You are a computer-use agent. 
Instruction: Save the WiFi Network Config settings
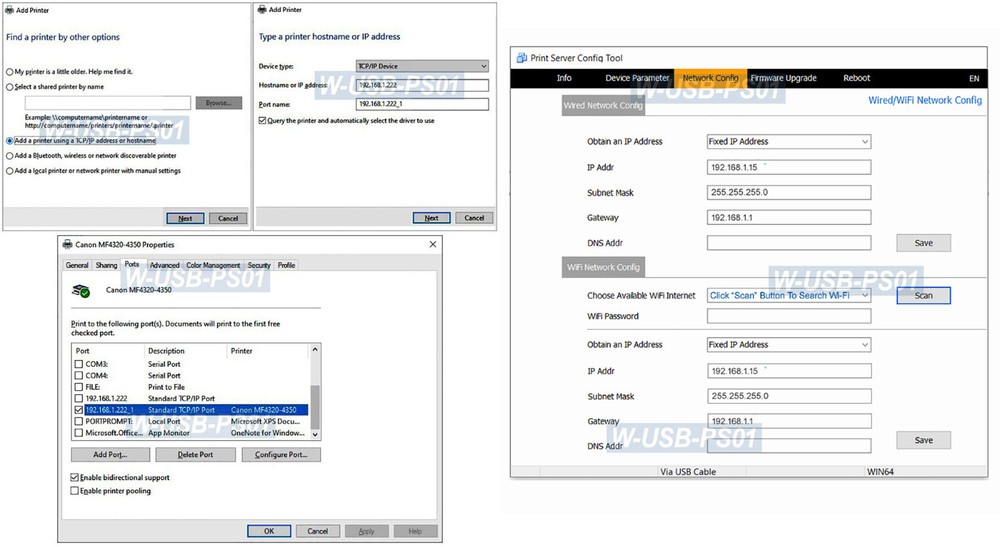point(923,440)
